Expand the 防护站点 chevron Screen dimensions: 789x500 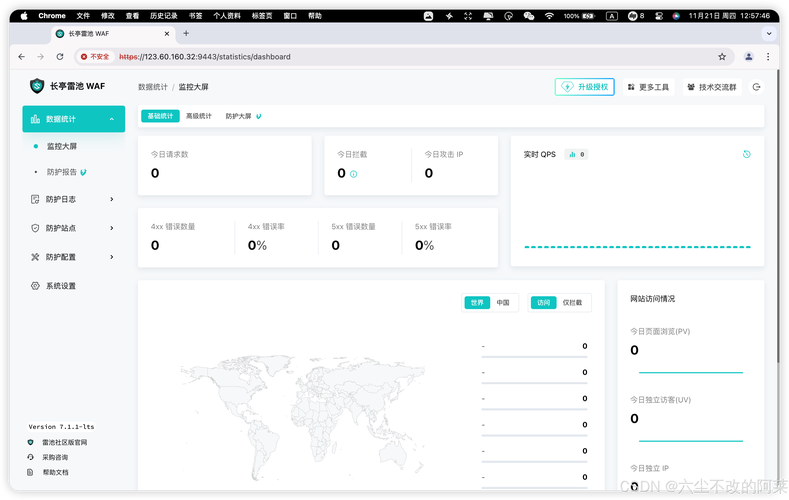point(112,228)
